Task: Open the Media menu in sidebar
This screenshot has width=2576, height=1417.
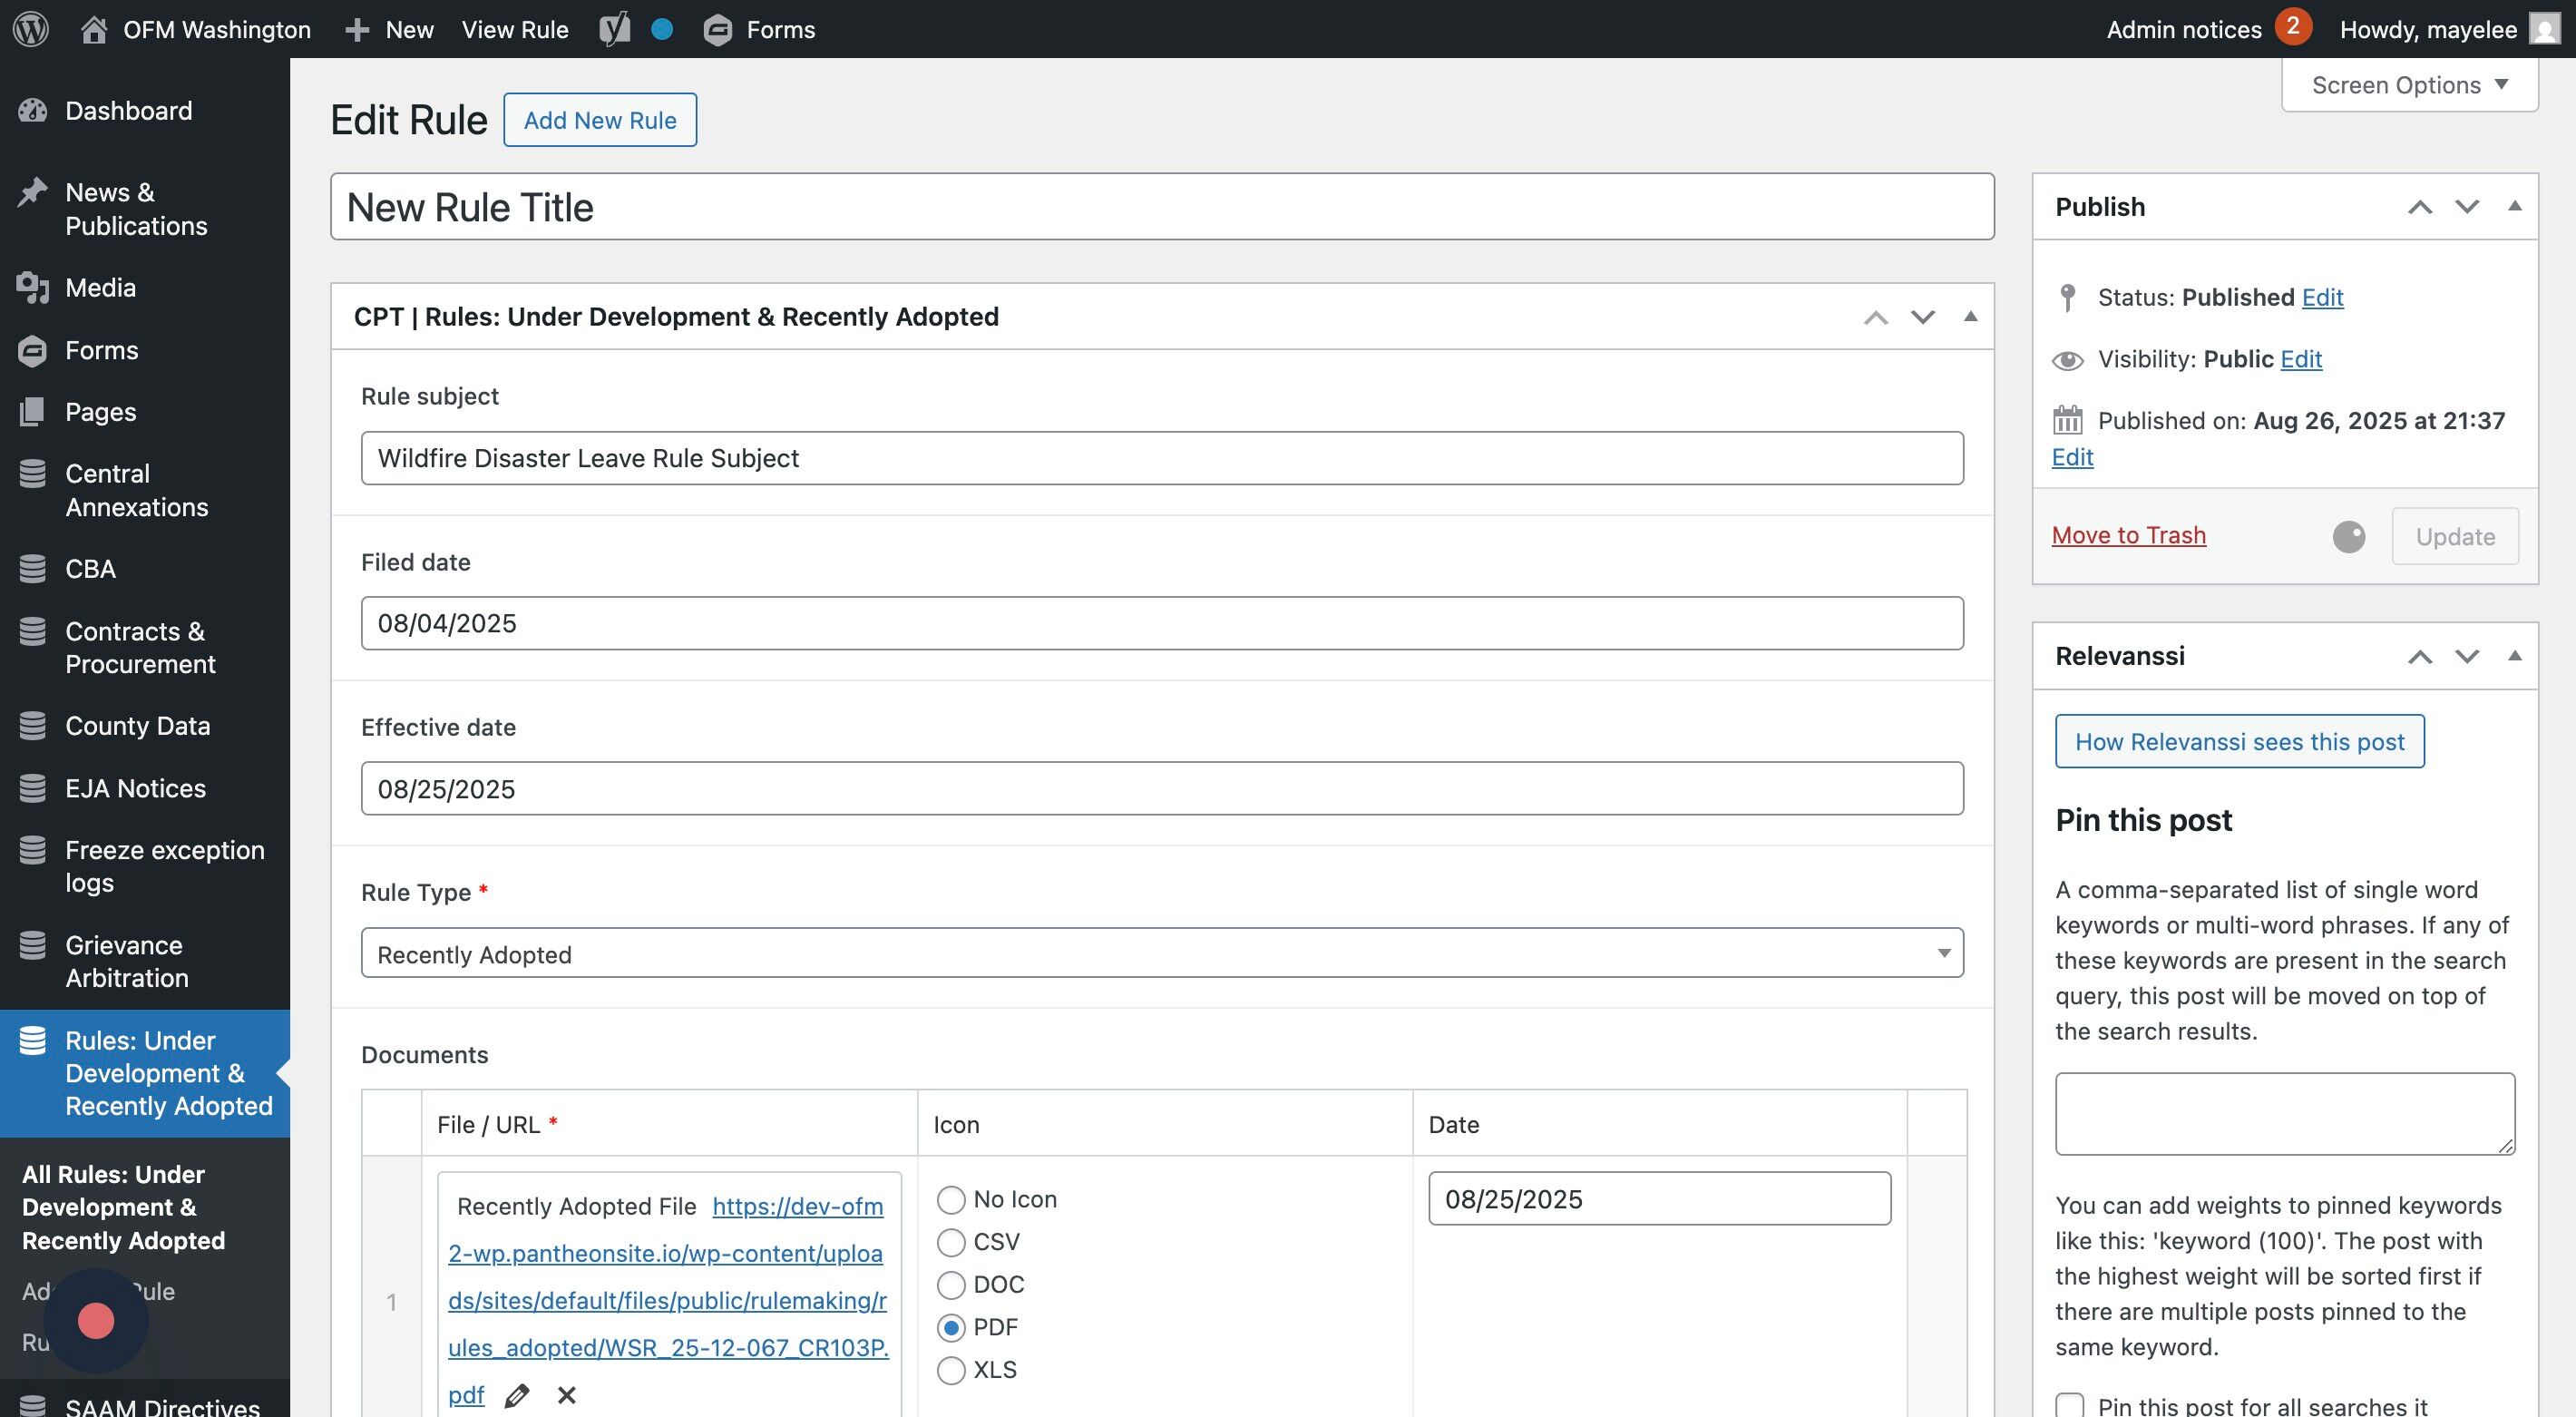Action: (100, 288)
